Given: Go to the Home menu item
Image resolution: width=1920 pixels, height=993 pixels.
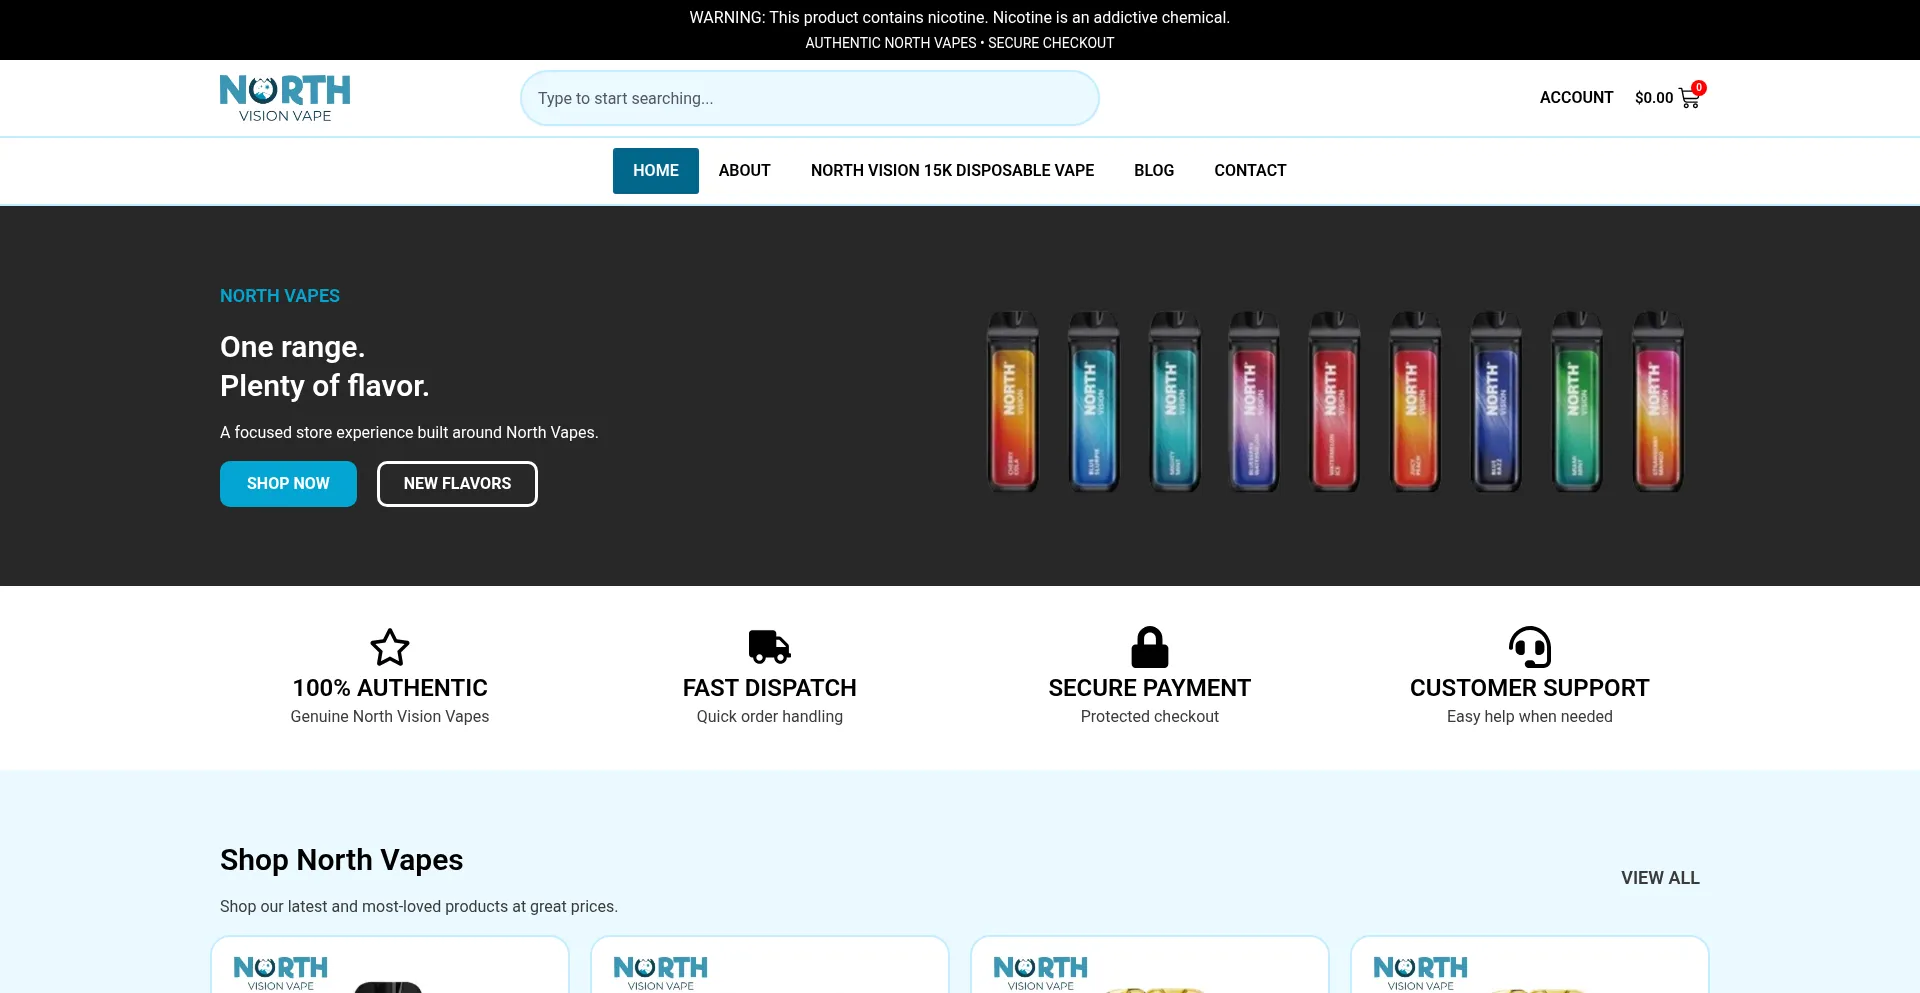Looking at the screenshot, I should pyautogui.click(x=656, y=171).
